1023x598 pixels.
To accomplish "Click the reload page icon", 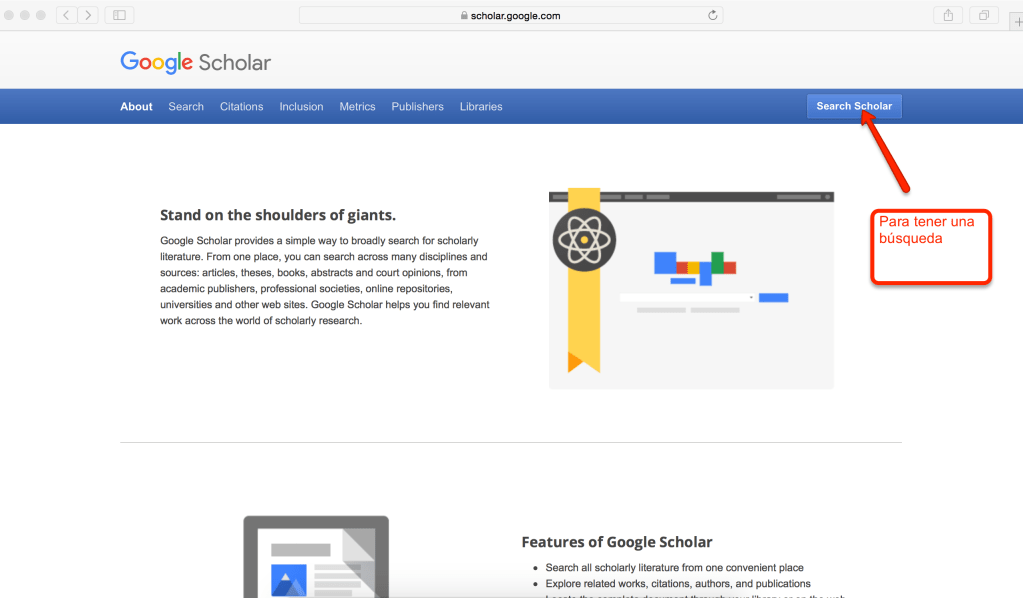I will (x=712, y=15).
